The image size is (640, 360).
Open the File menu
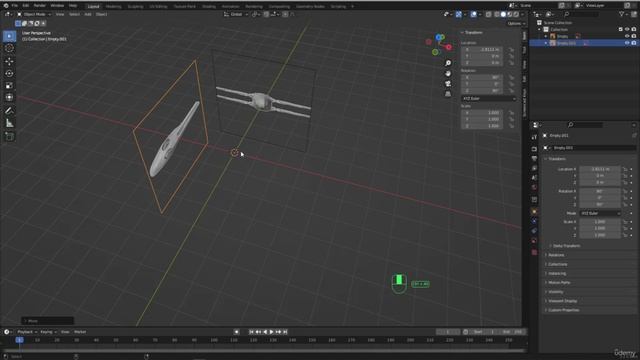[x=15, y=6]
